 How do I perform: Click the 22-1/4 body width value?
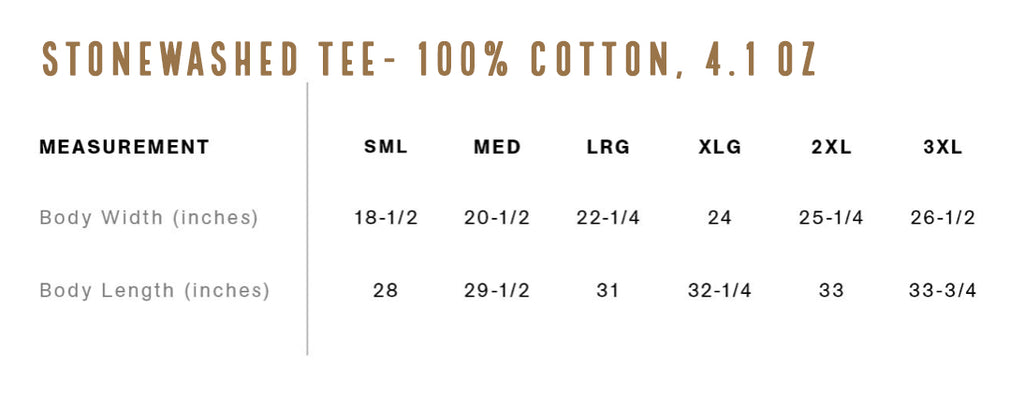pyautogui.click(x=608, y=217)
